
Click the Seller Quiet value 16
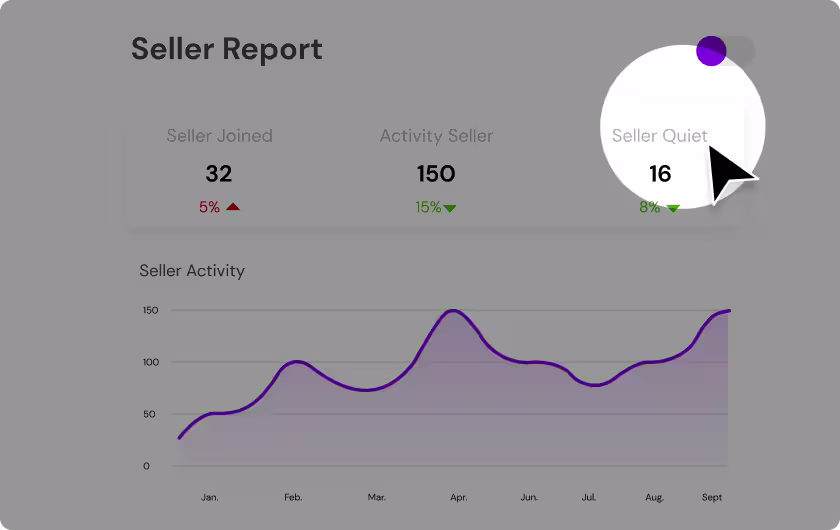click(660, 174)
